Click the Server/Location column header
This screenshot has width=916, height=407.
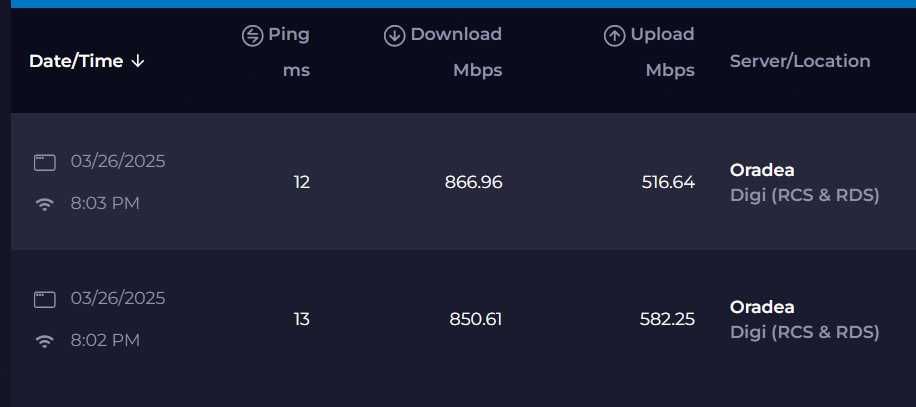point(800,61)
